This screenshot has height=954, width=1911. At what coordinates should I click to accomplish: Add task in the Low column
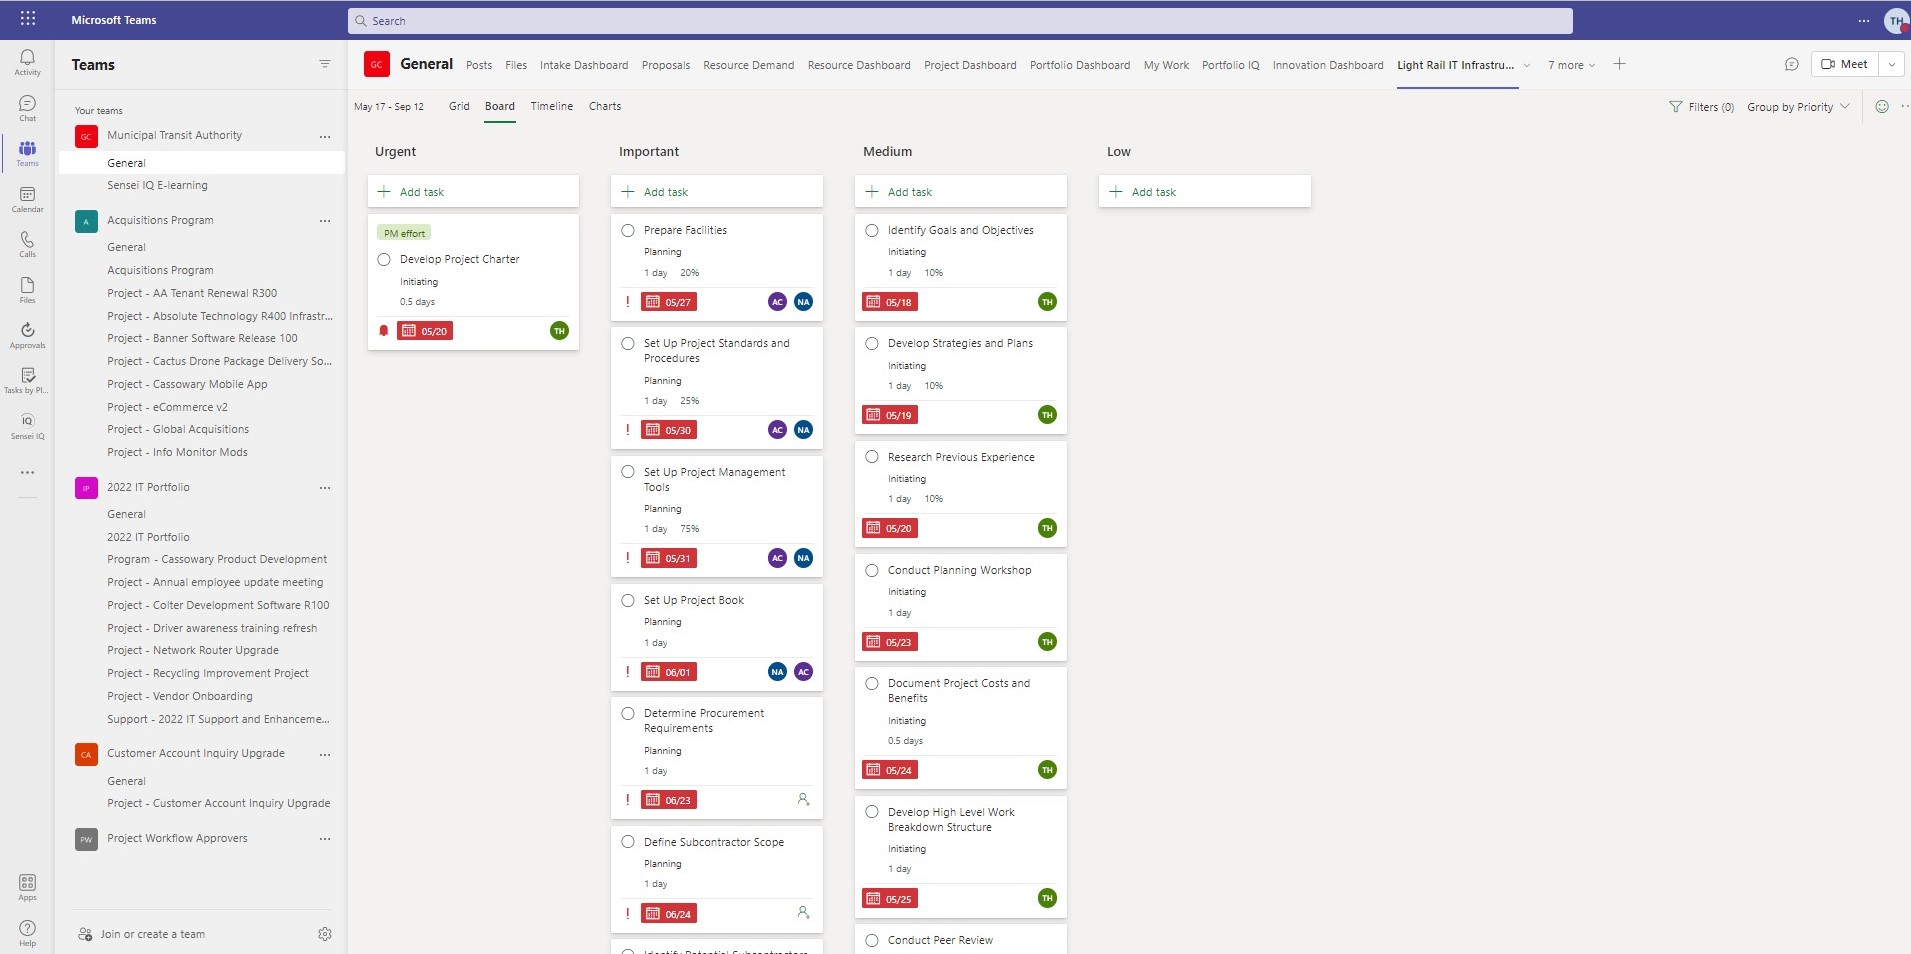pos(1205,191)
